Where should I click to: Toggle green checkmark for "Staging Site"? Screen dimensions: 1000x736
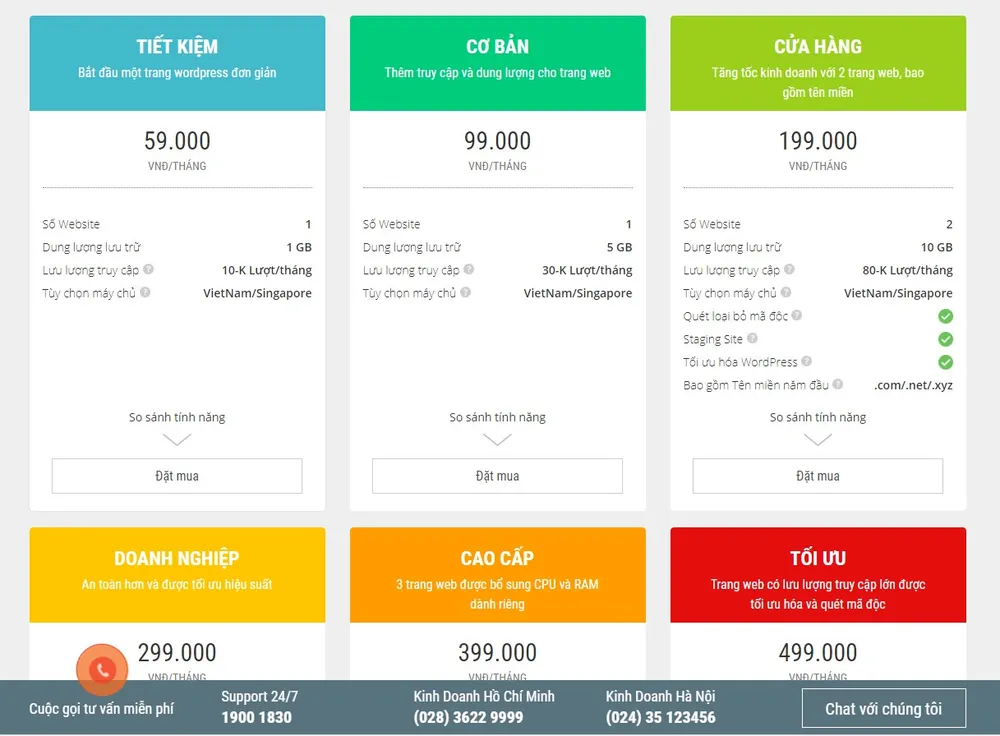click(x=945, y=339)
